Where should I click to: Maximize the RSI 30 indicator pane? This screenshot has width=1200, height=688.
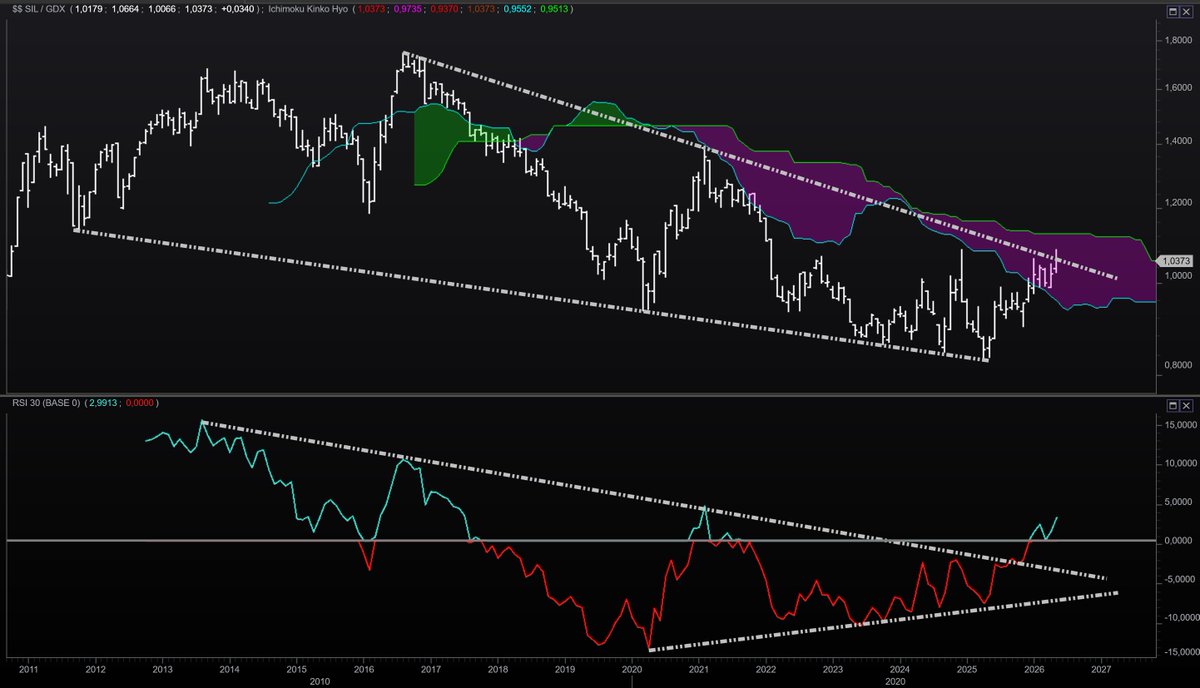(1173, 405)
